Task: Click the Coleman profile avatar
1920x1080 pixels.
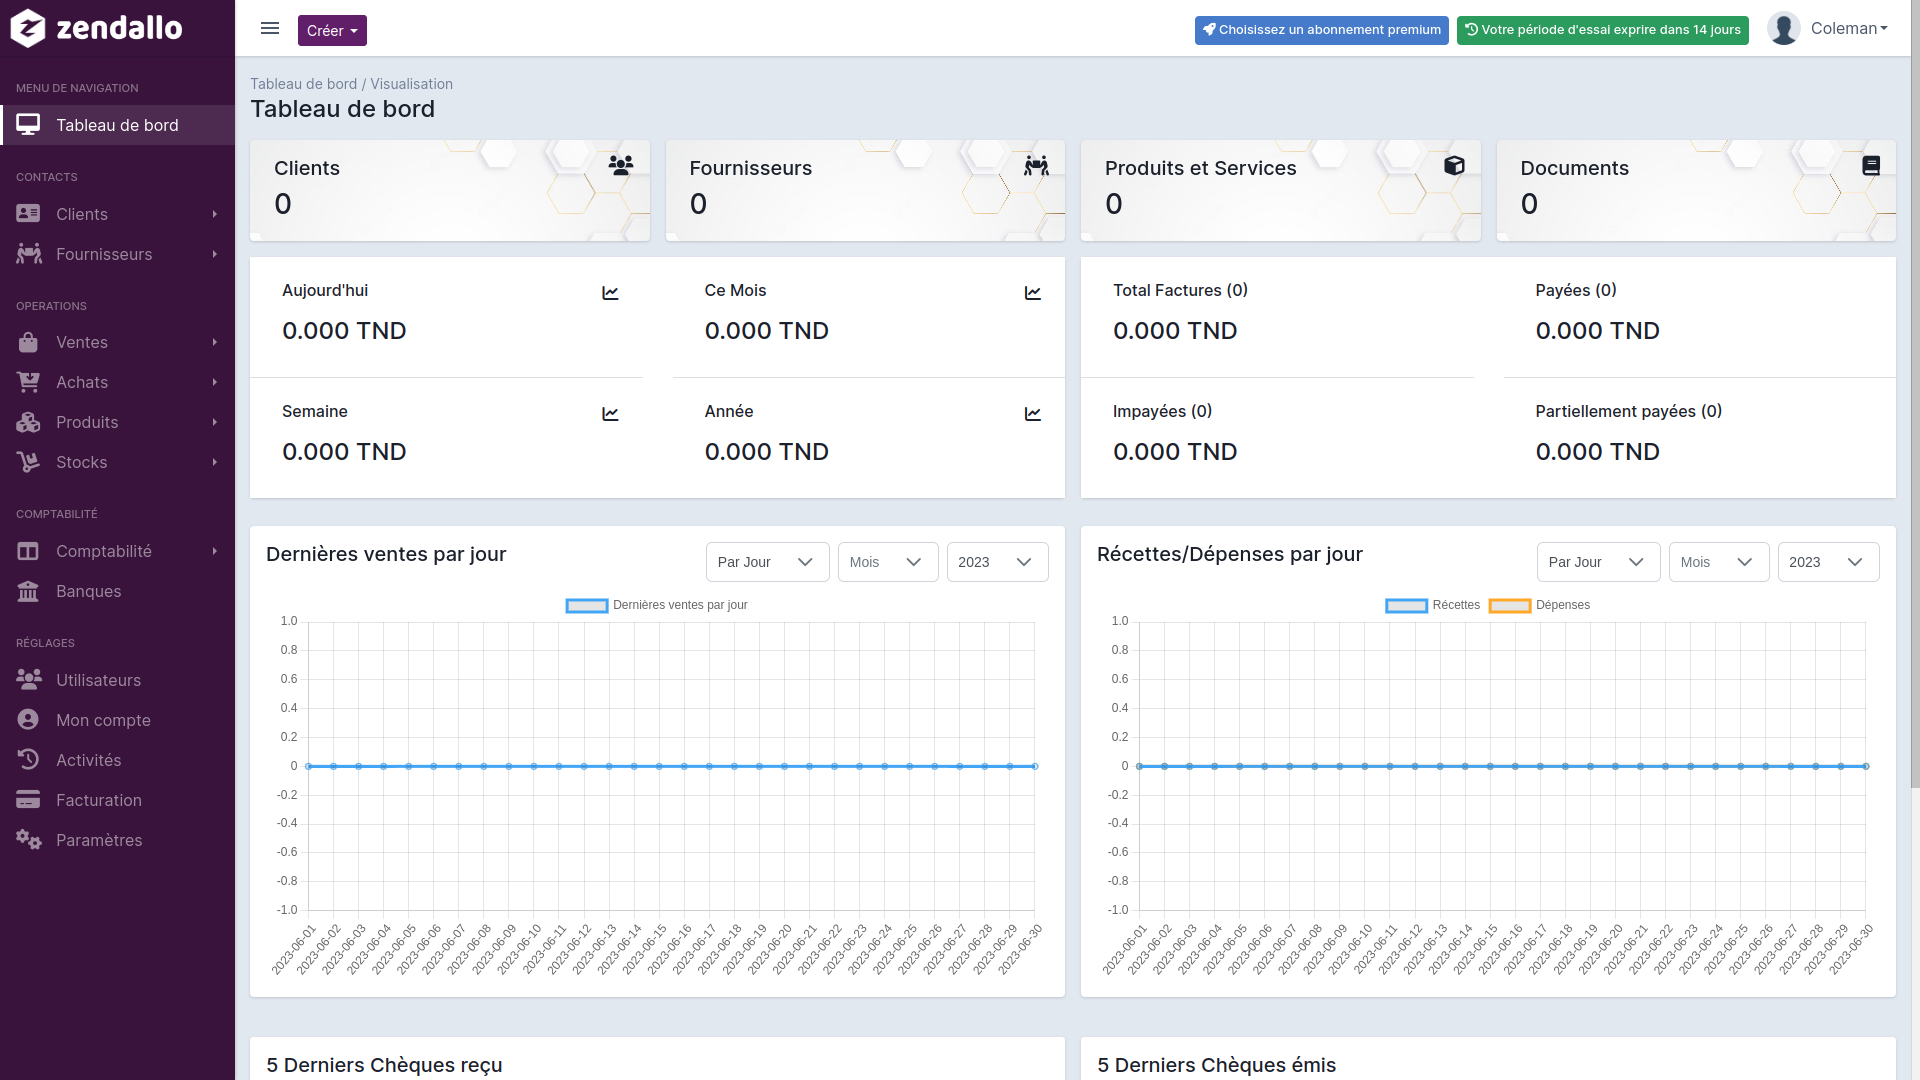Action: coord(1783,29)
